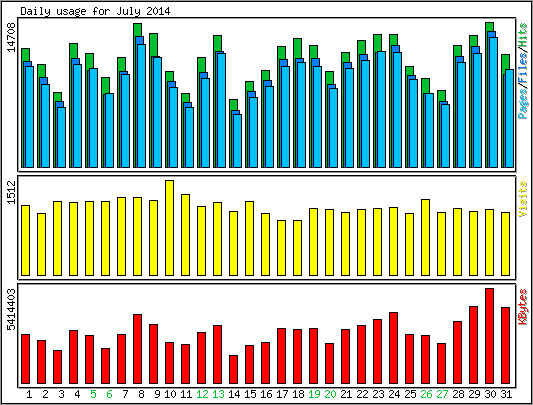Click the tallest yellow Visits bar, day 10
The image size is (533, 405).
point(169,228)
